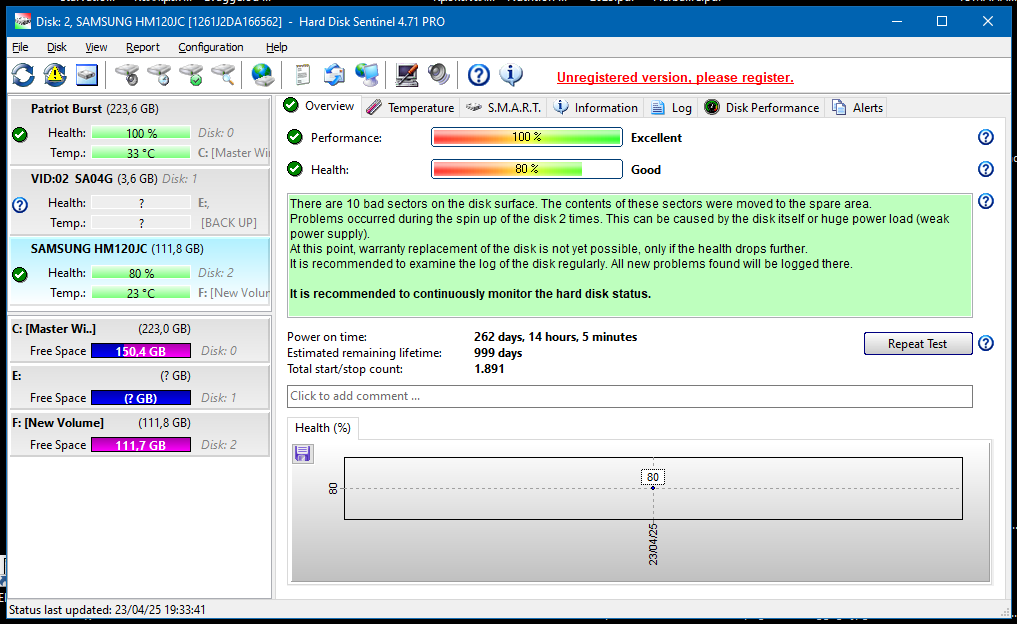This screenshot has height=624, width=1017.
Task: Click SAMSUNG HM120JC 23 °C temperature bar
Action: (x=141, y=293)
